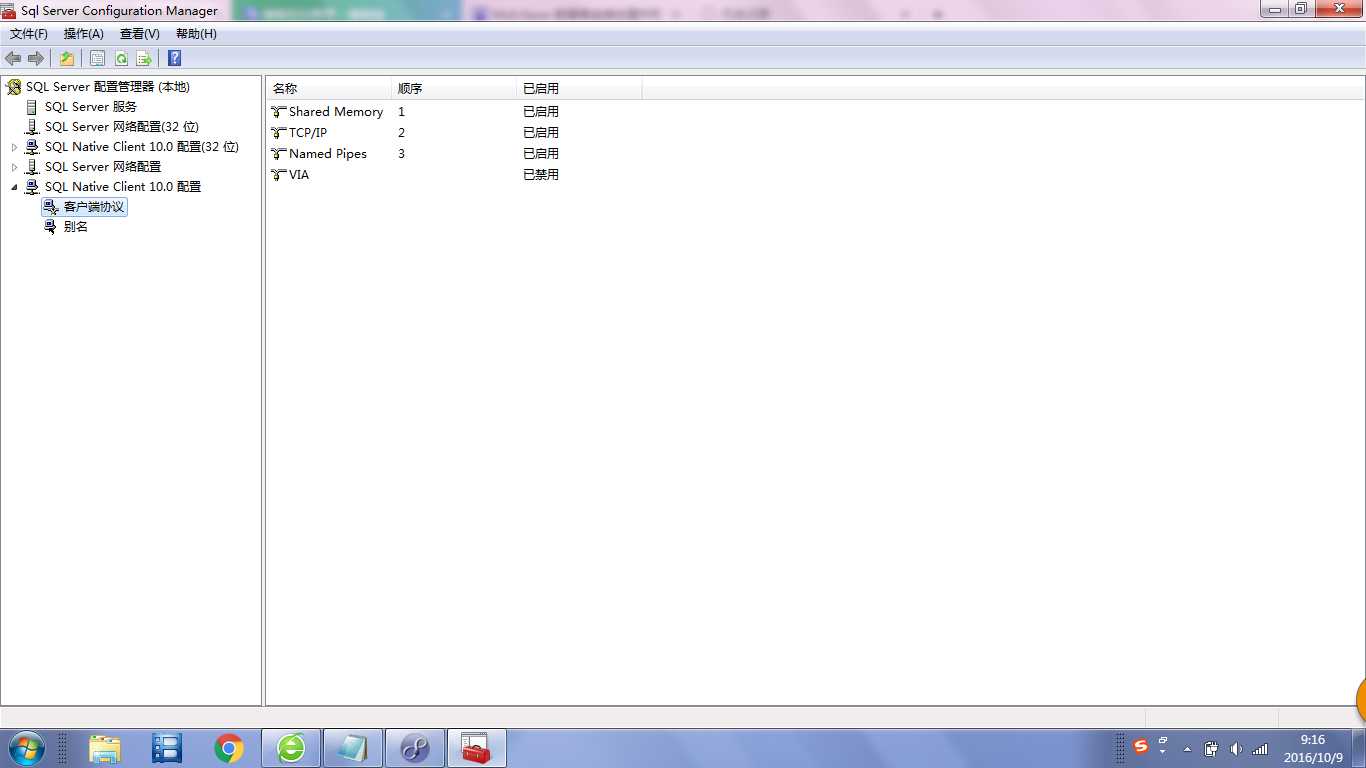The height and width of the screenshot is (768, 1366).
Task: Switch to the purple sphere app on taskbar
Action: coord(415,748)
